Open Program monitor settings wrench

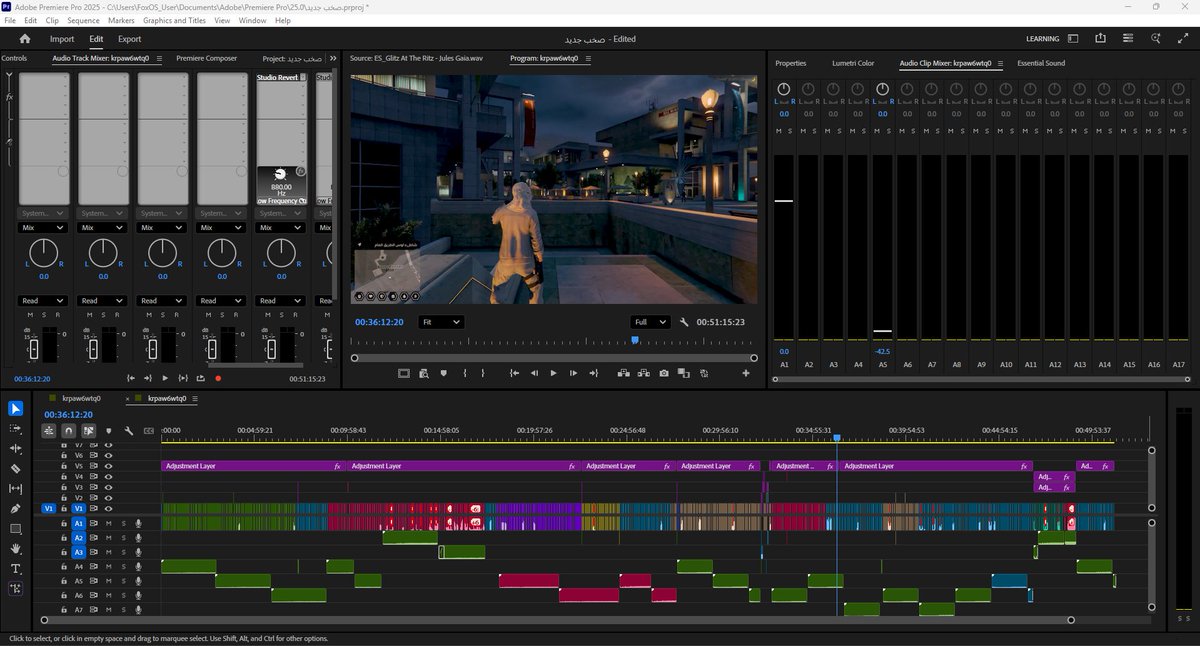tap(685, 322)
